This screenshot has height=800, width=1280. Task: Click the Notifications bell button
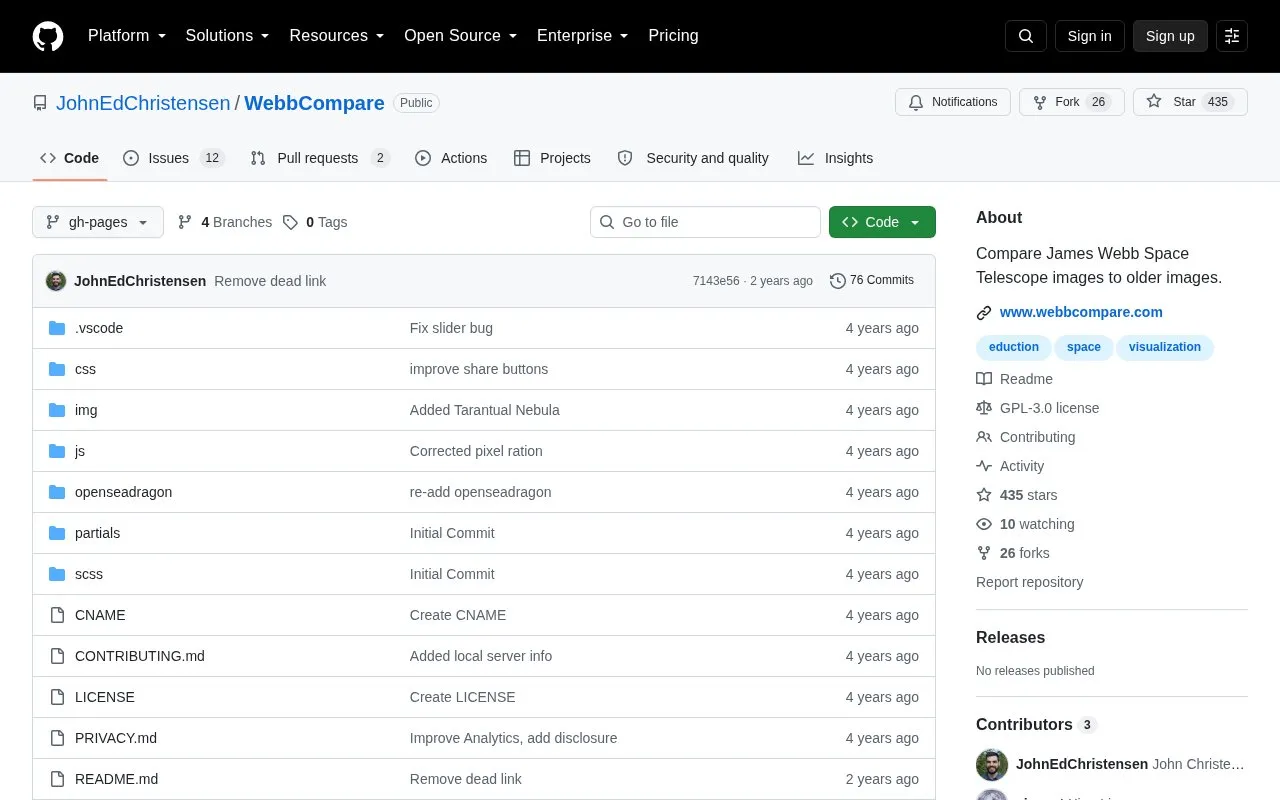[x=953, y=102]
